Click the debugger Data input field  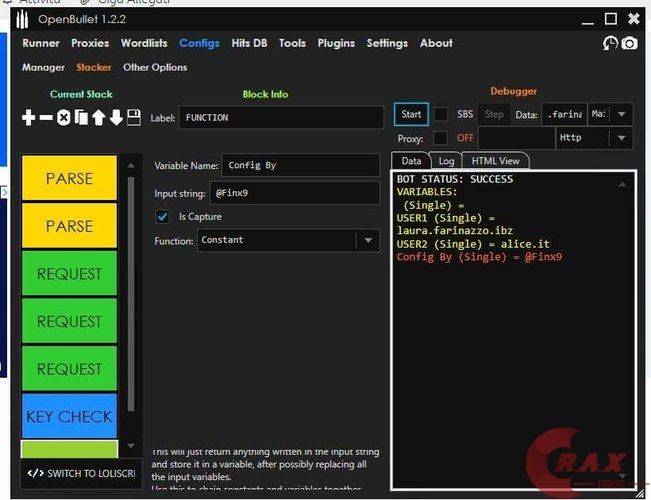(x=564, y=114)
